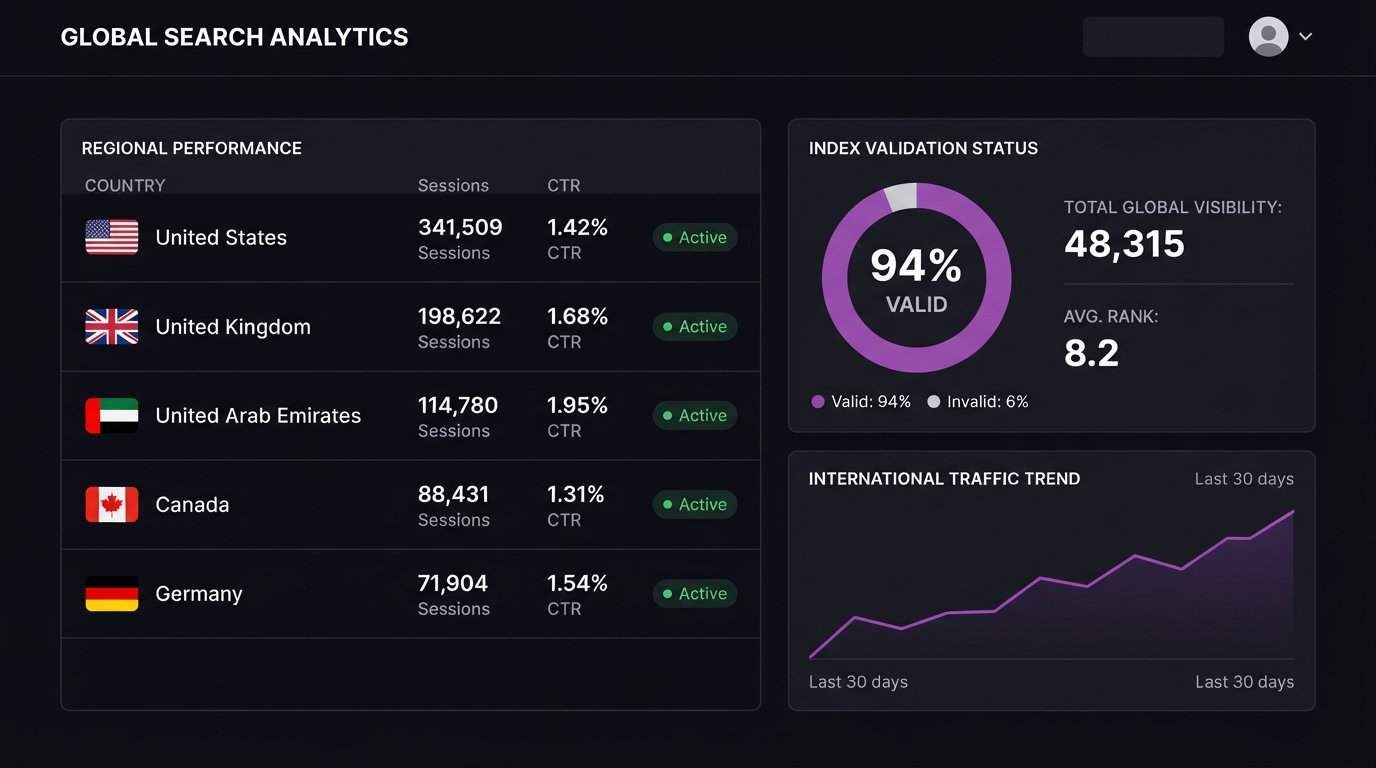Click the 8.2 average rank value

tap(1091, 353)
